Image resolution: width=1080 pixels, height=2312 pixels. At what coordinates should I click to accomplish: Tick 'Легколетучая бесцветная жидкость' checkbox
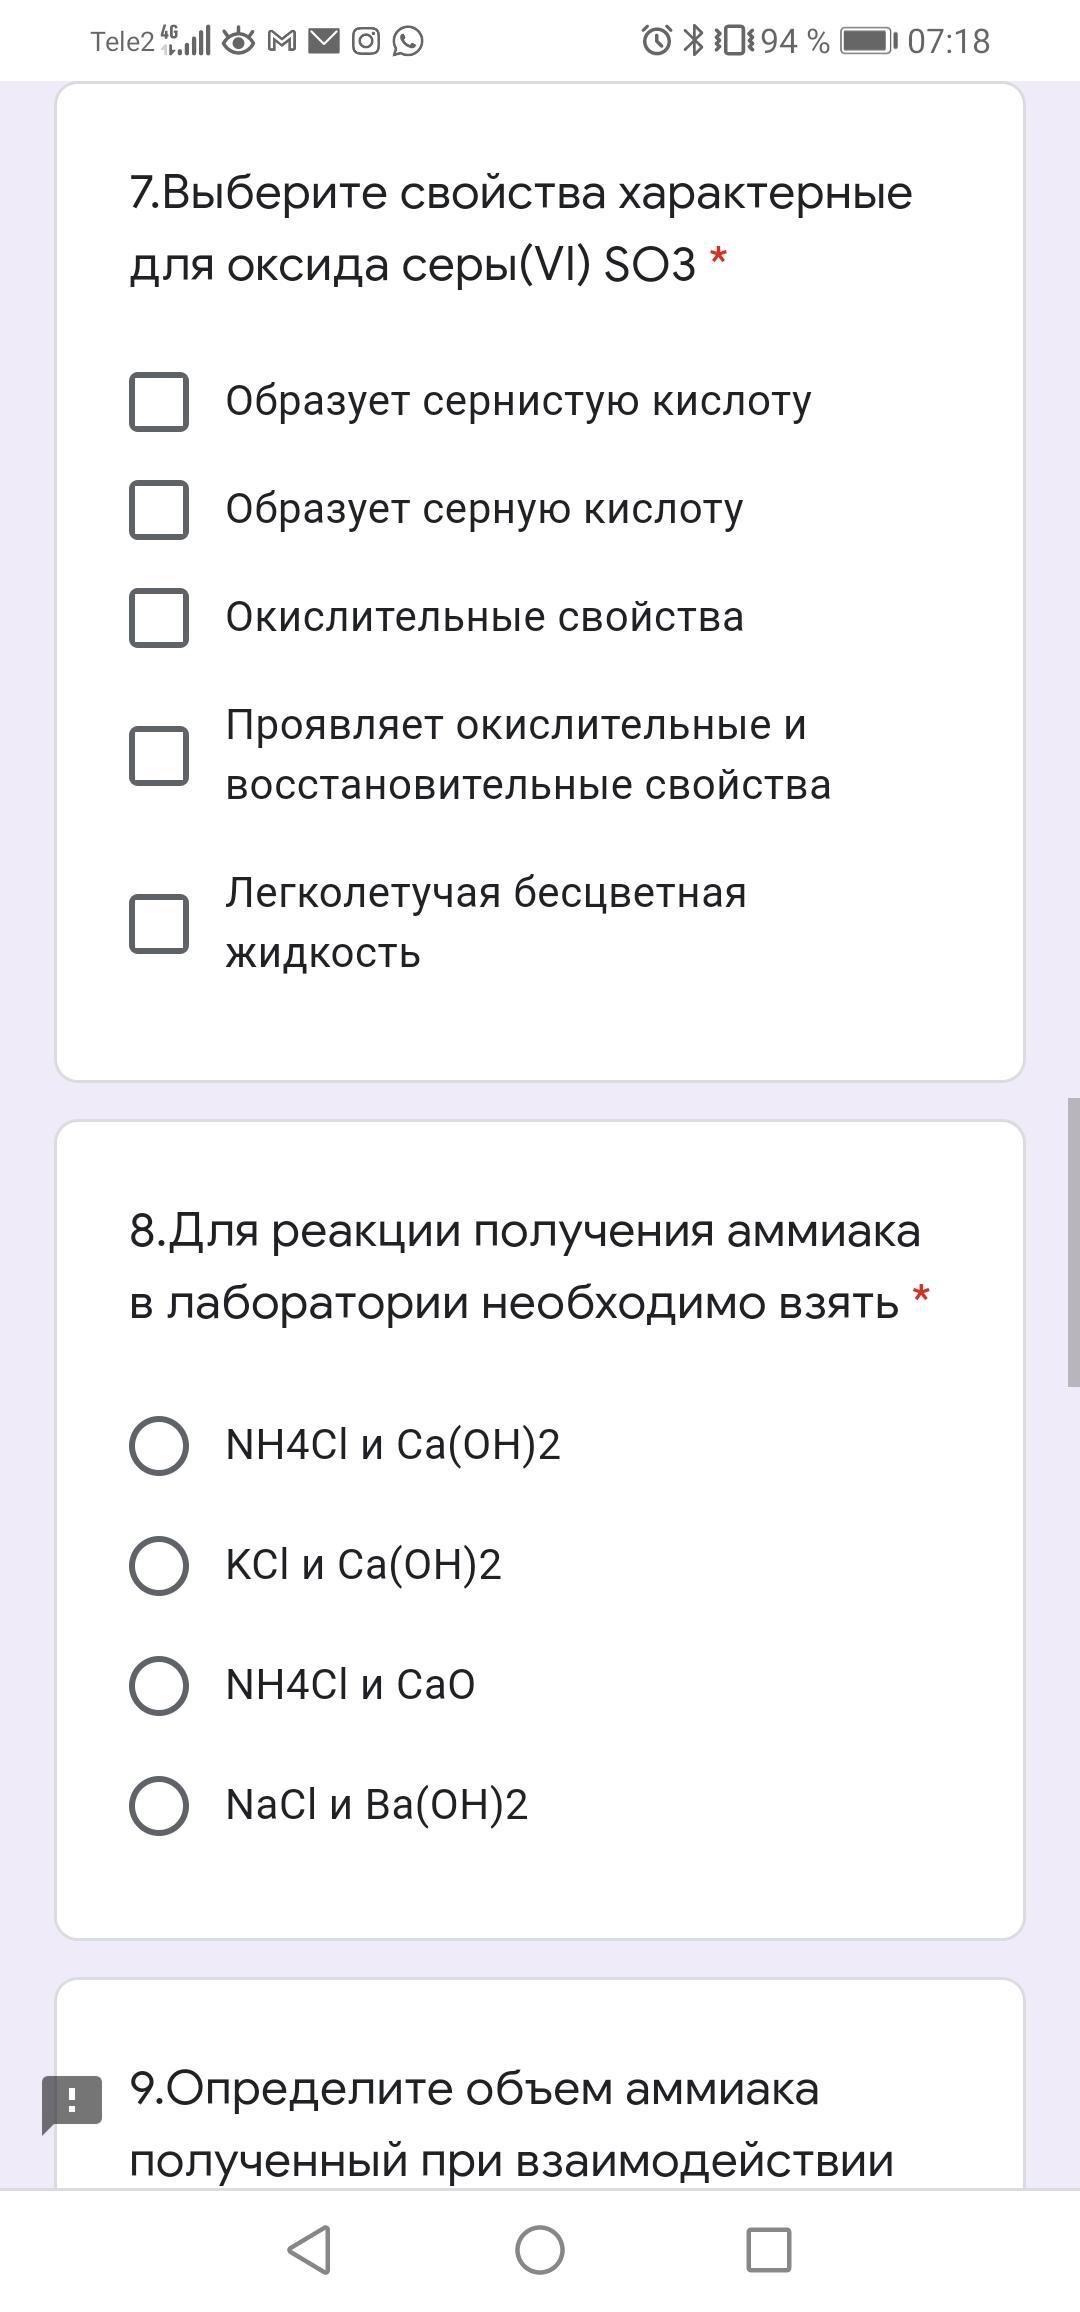tap(159, 923)
